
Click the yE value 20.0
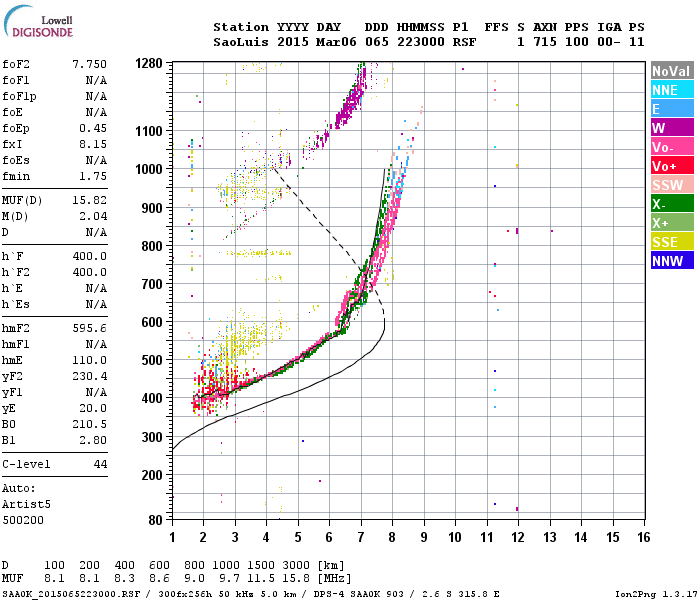(x=93, y=408)
